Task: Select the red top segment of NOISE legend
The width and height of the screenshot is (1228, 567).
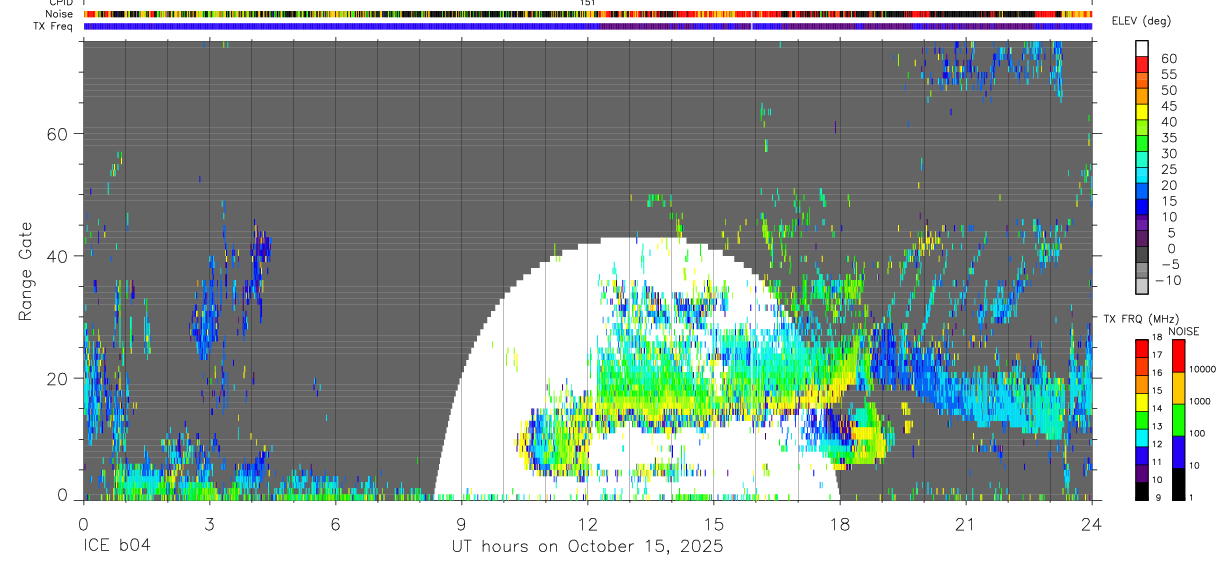Action: (x=1178, y=356)
